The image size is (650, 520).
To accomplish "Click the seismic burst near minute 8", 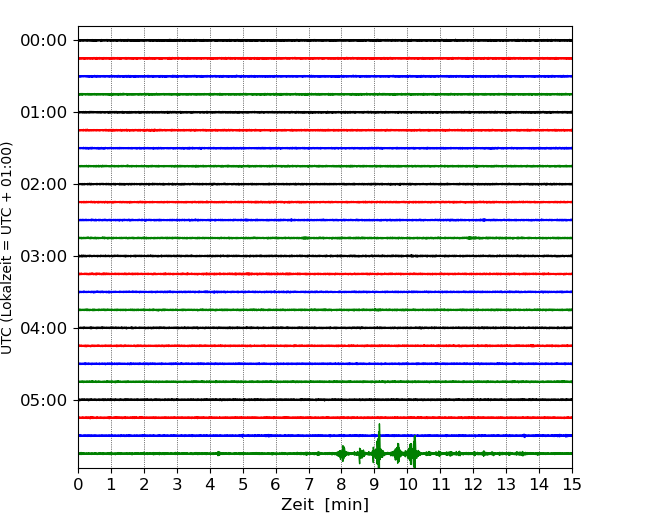I will pyautogui.click(x=342, y=454).
